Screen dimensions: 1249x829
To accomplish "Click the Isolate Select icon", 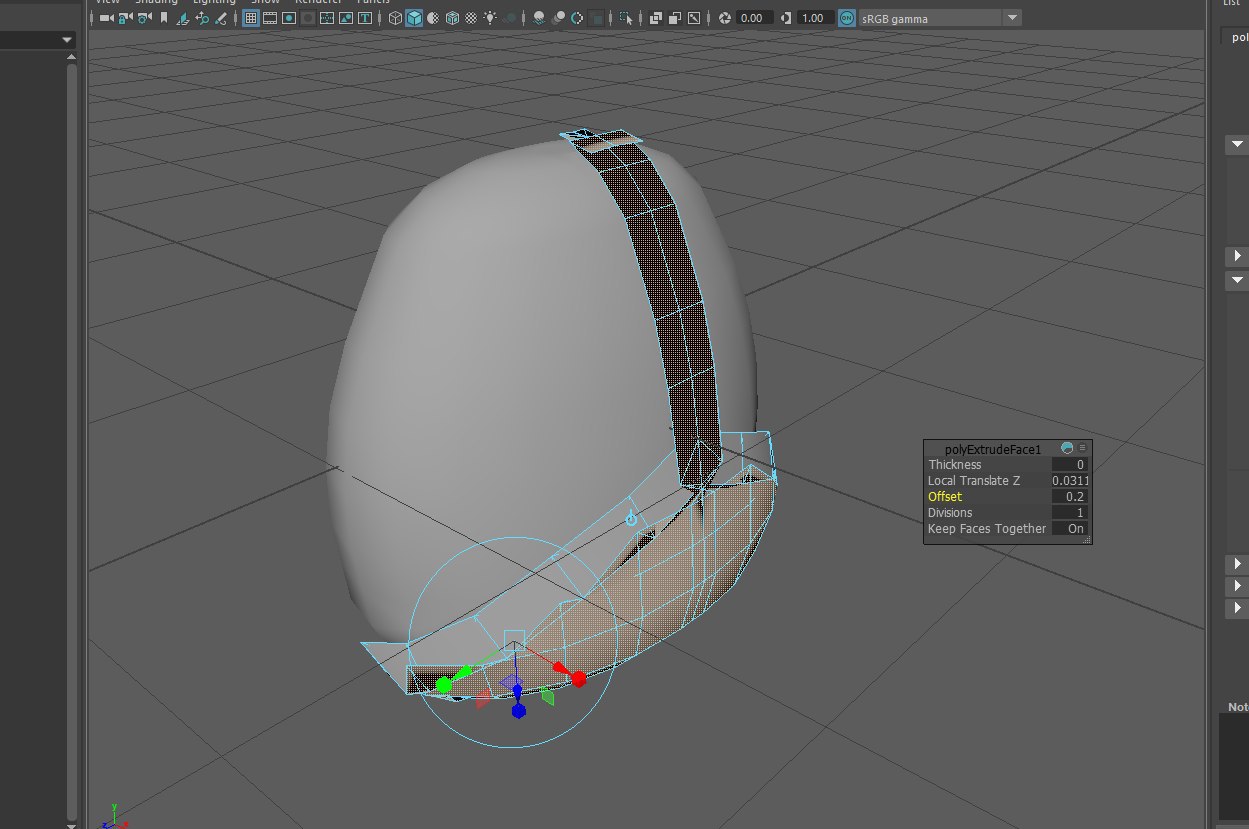I will (x=626, y=18).
